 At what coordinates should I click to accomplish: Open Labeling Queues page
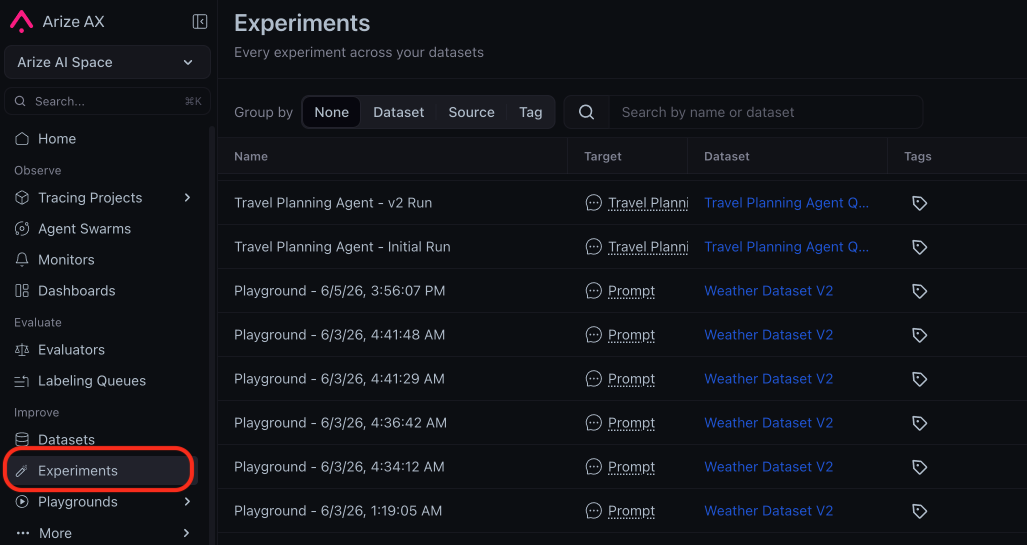point(92,381)
